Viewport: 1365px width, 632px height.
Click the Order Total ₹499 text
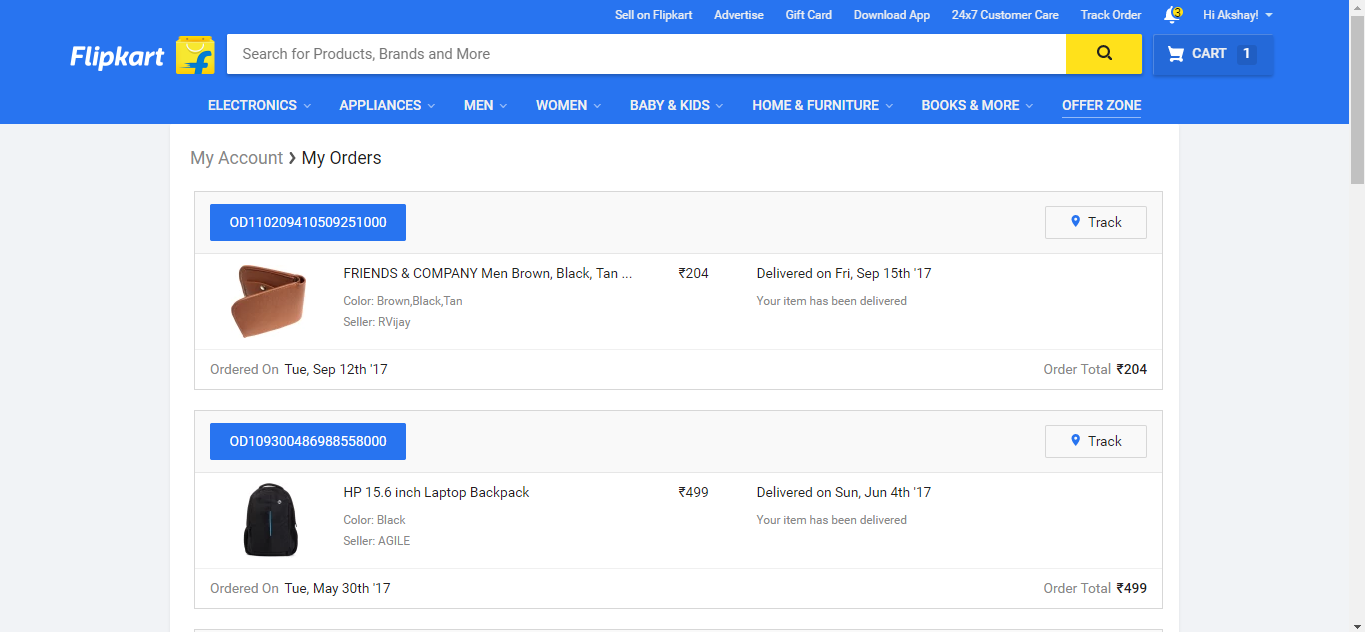[x=1095, y=588]
